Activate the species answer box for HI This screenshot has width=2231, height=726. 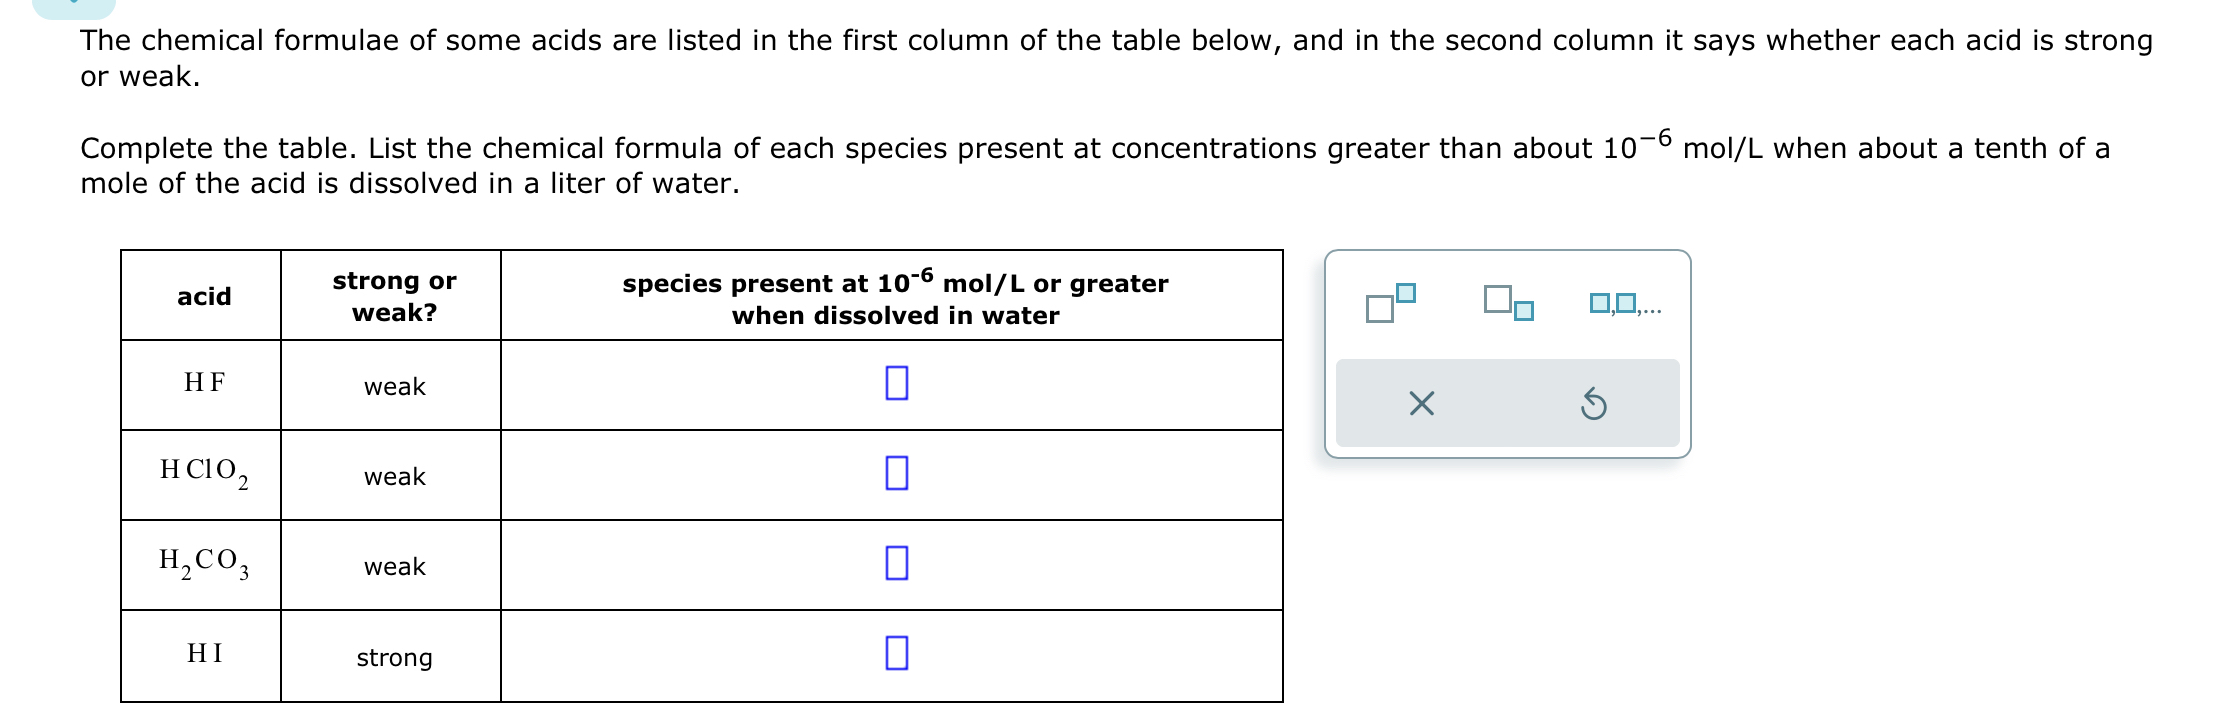pos(896,653)
